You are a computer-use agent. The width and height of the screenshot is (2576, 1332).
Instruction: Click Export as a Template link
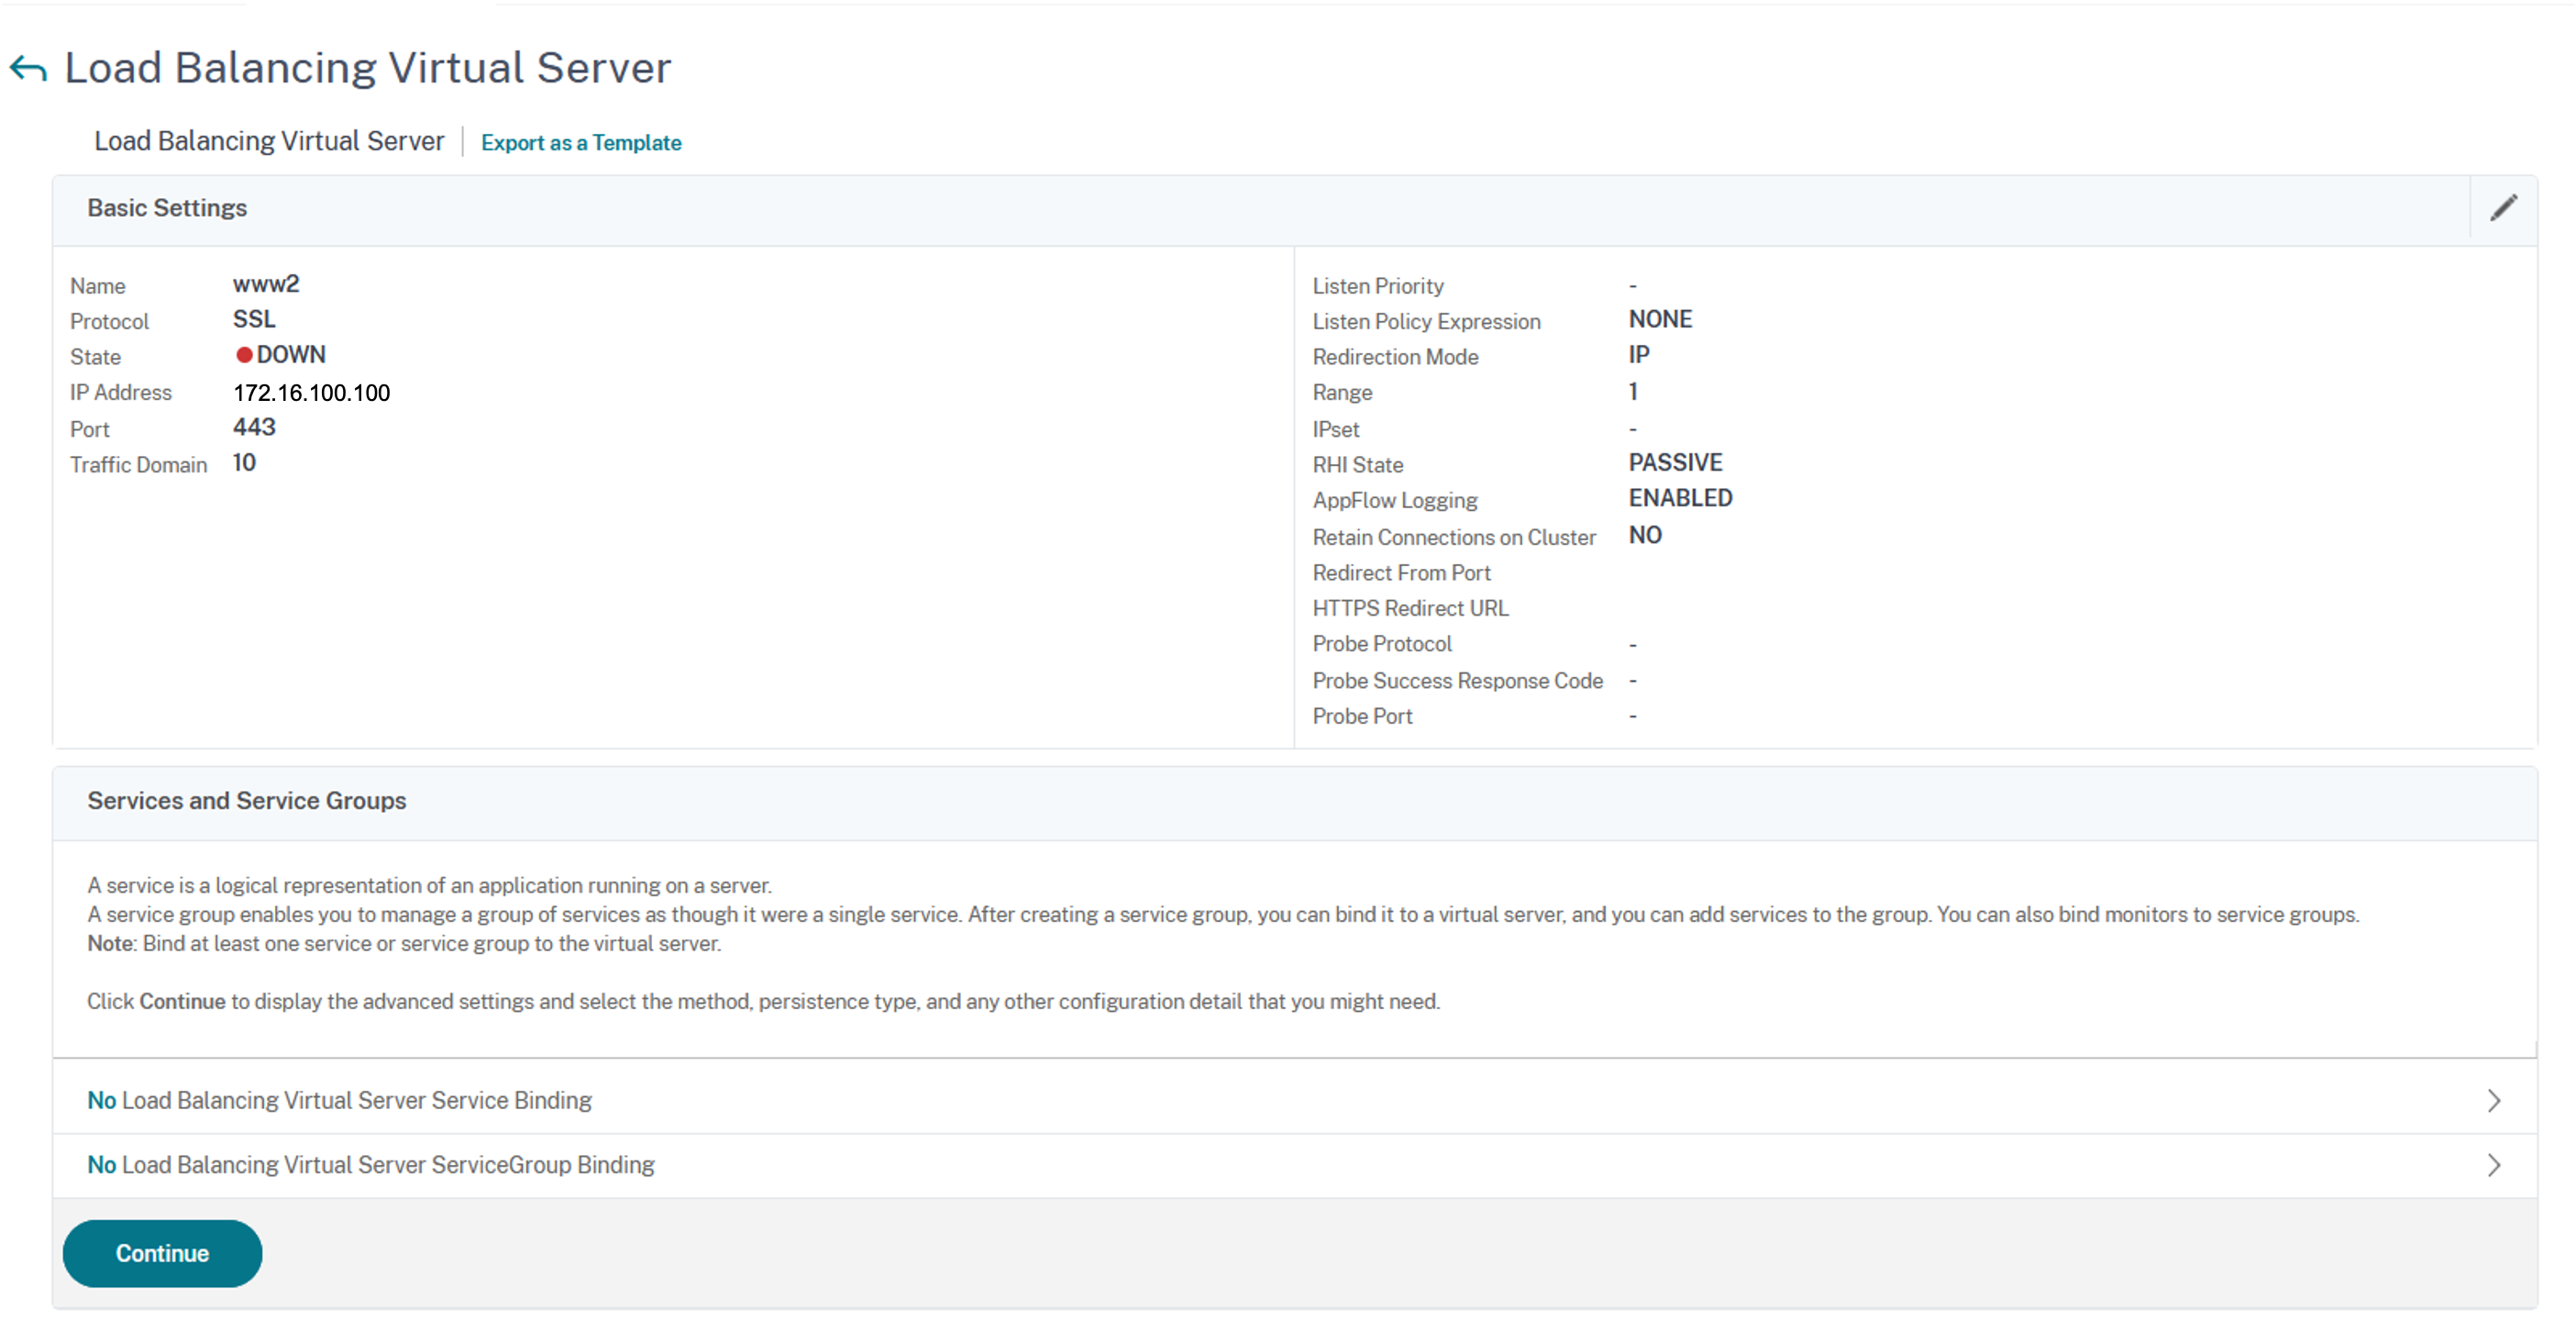click(581, 142)
